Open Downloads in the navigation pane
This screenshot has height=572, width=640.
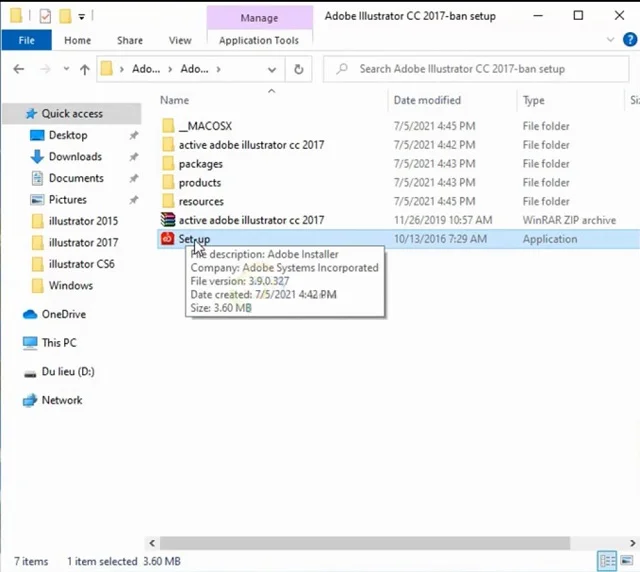point(75,156)
